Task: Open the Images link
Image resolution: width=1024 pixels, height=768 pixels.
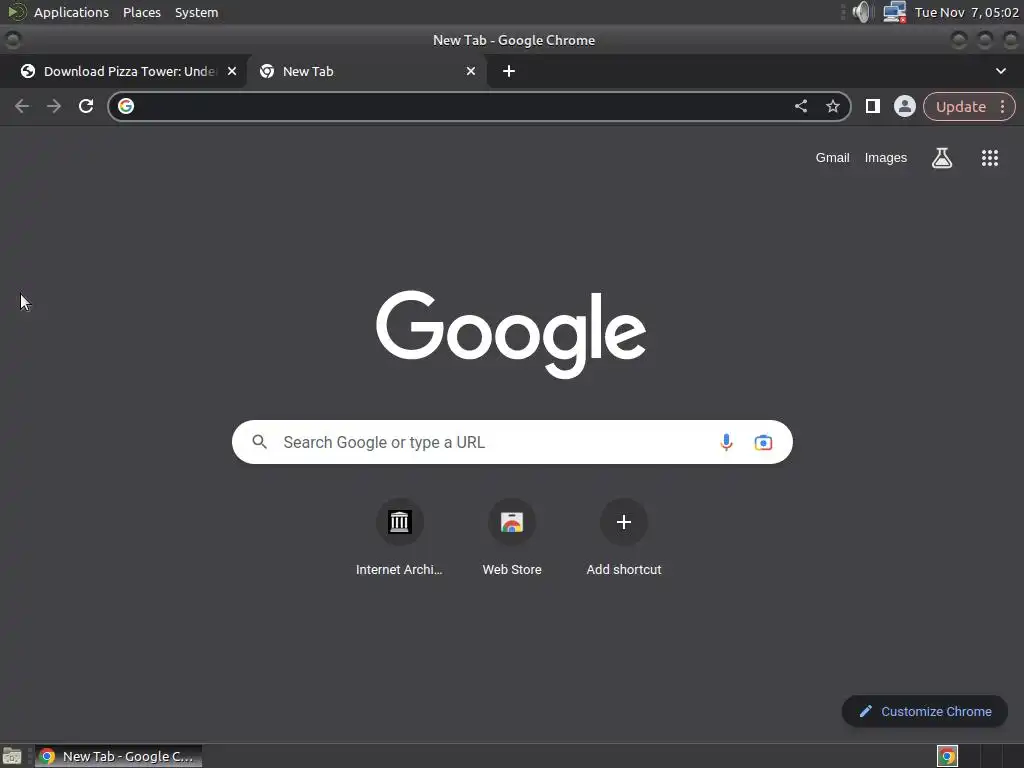Action: click(886, 157)
